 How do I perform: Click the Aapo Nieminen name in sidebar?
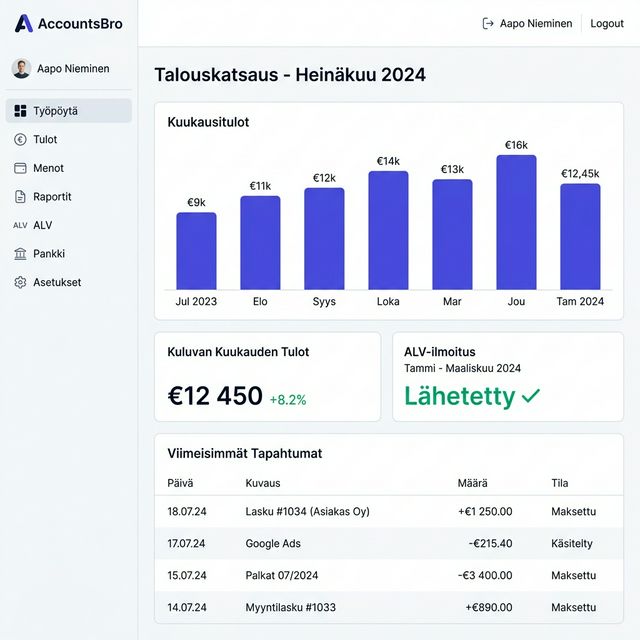tap(73, 69)
